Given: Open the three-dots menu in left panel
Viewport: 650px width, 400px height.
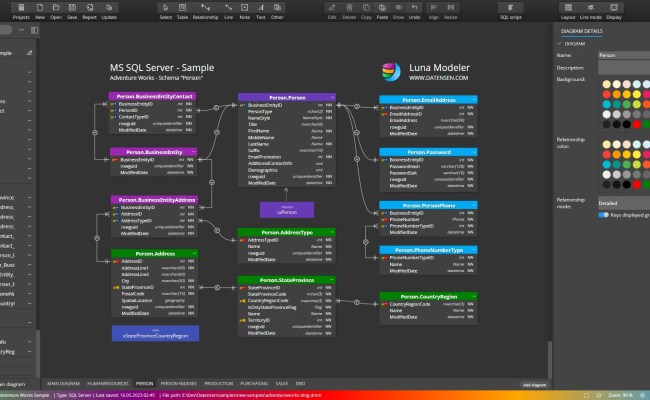Looking at the screenshot, I should pyautogui.click(x=21, y=30).
